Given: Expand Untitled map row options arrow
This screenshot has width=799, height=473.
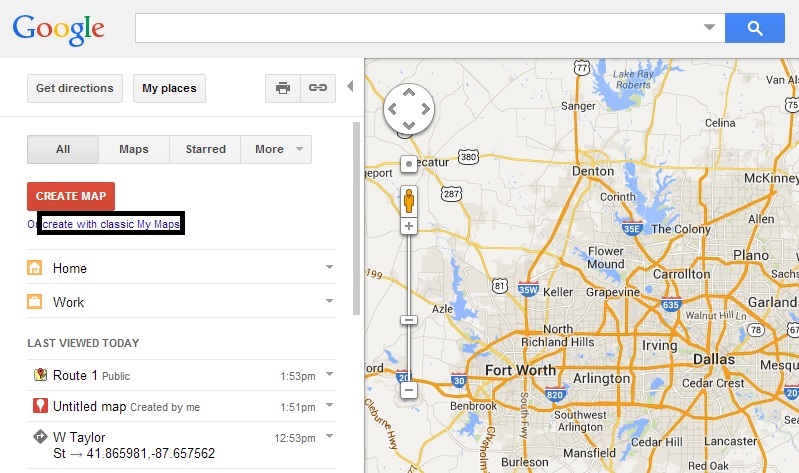Looking at the screenshot, I should coord(330,405).
